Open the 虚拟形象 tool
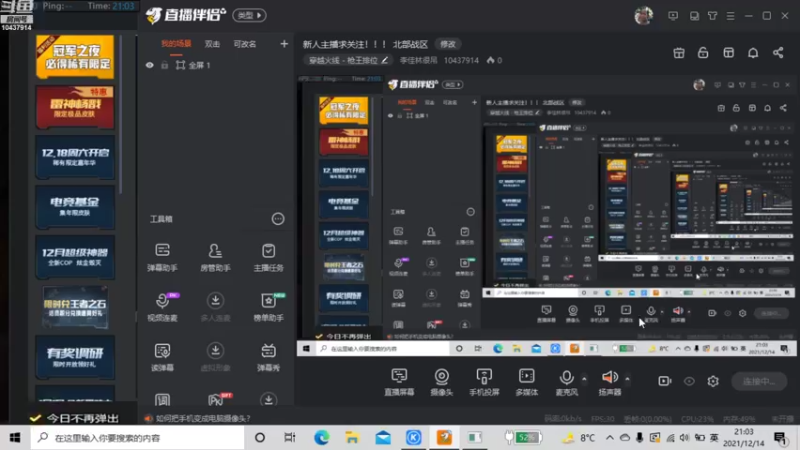 point(215,357)
